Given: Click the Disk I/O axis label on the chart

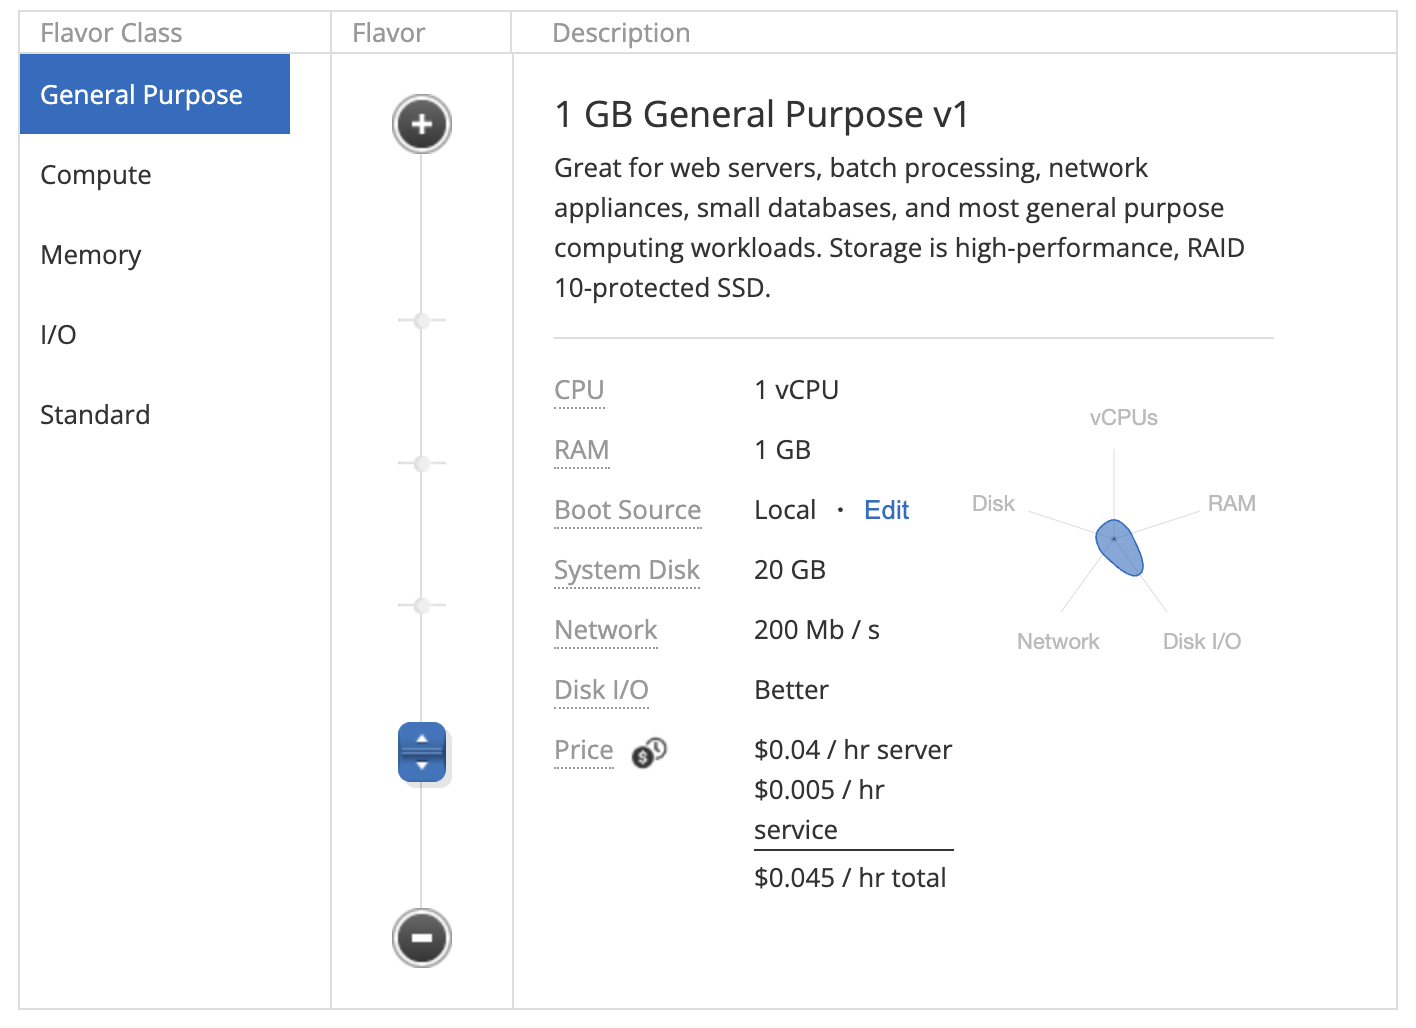Looking at the screenshot, I should coord(1201,641).
